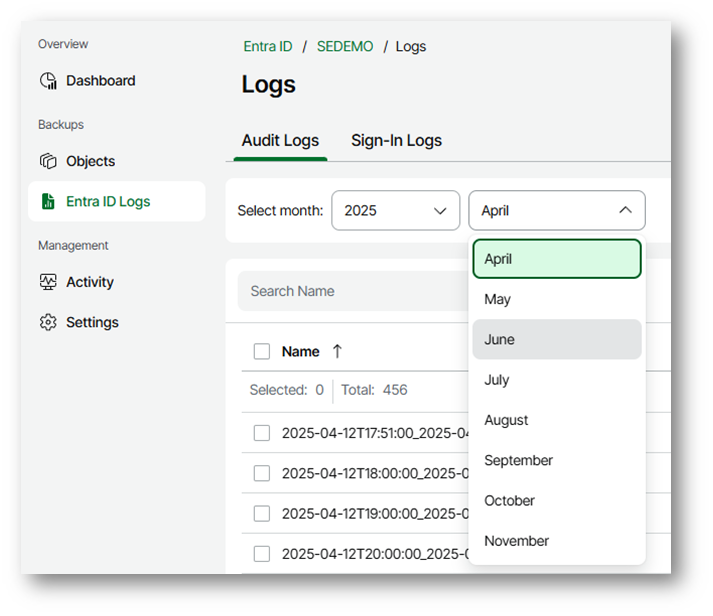The image size is (713, 616).
Task: Select the 2025-04-12T19:00:00 log checkbox
Action: [262, 513]
